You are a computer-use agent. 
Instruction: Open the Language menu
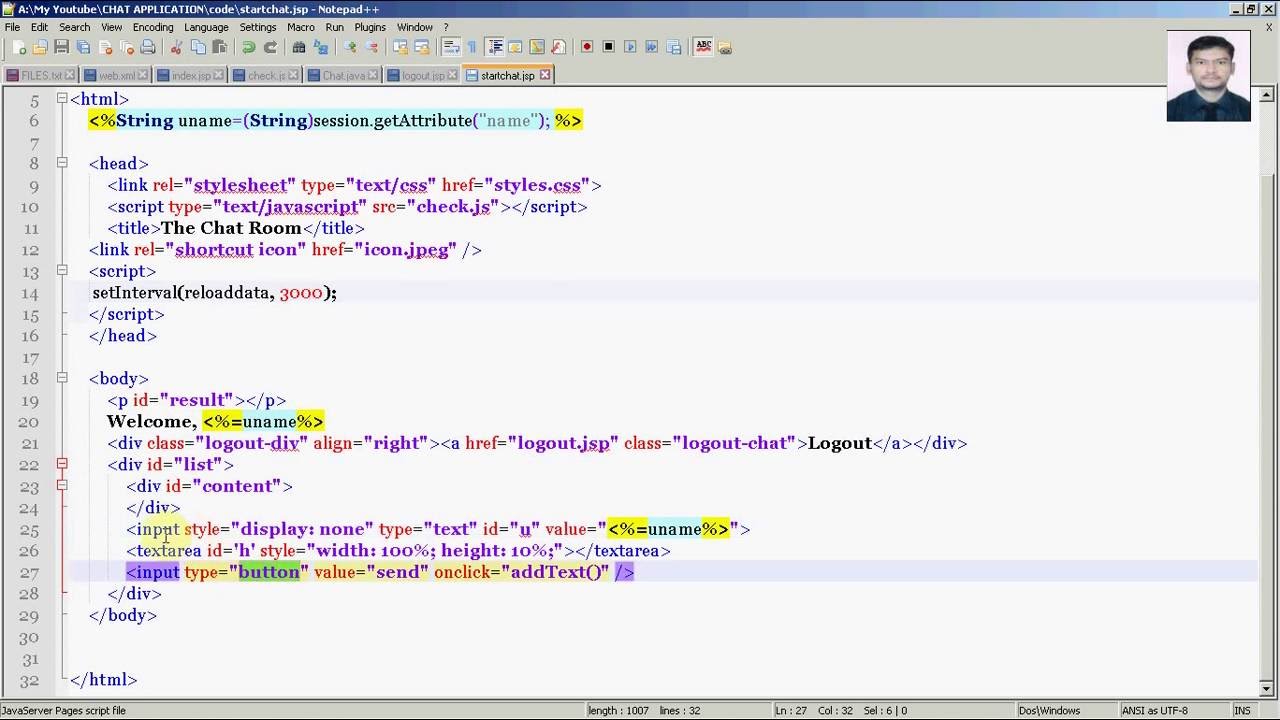206,27
